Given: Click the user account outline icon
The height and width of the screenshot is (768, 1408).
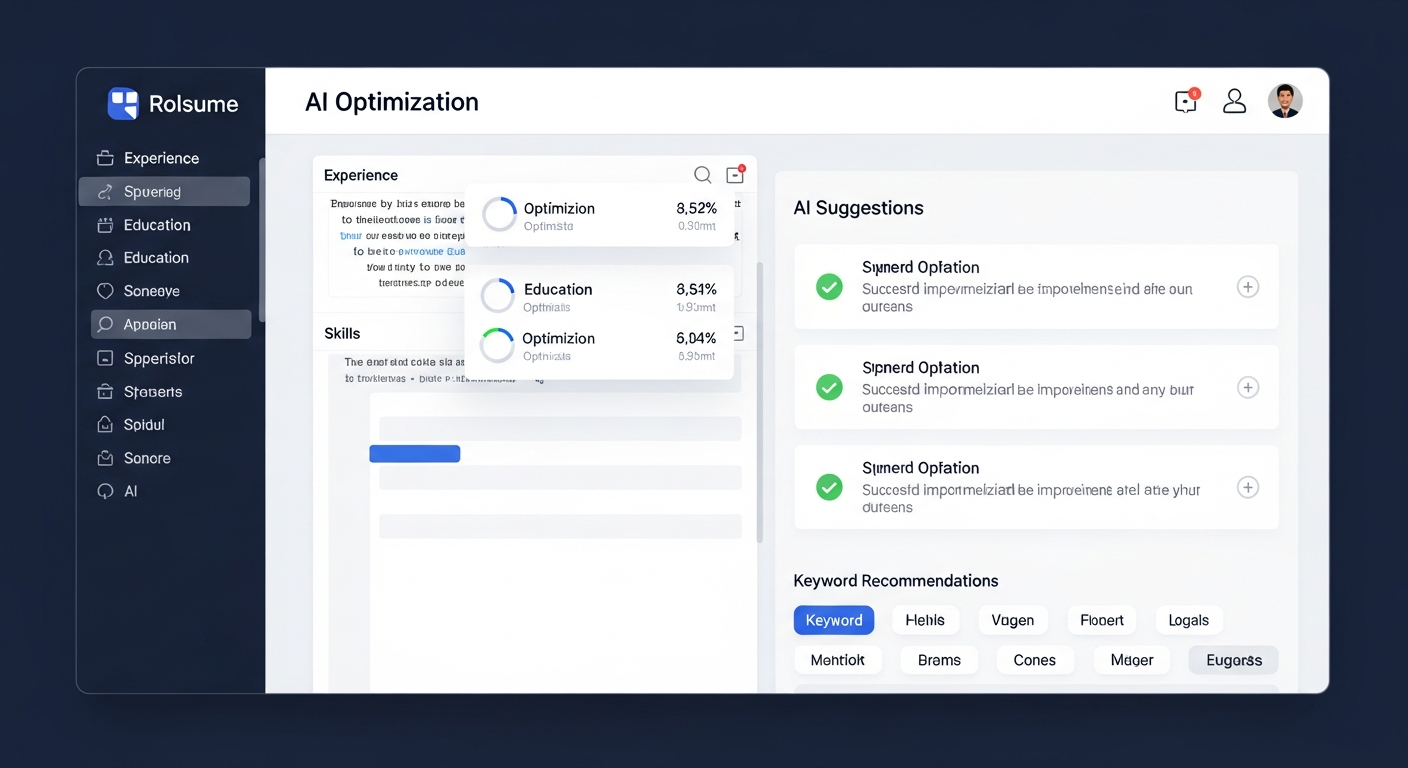Looking at the screenshot, I should point(1235,101).
